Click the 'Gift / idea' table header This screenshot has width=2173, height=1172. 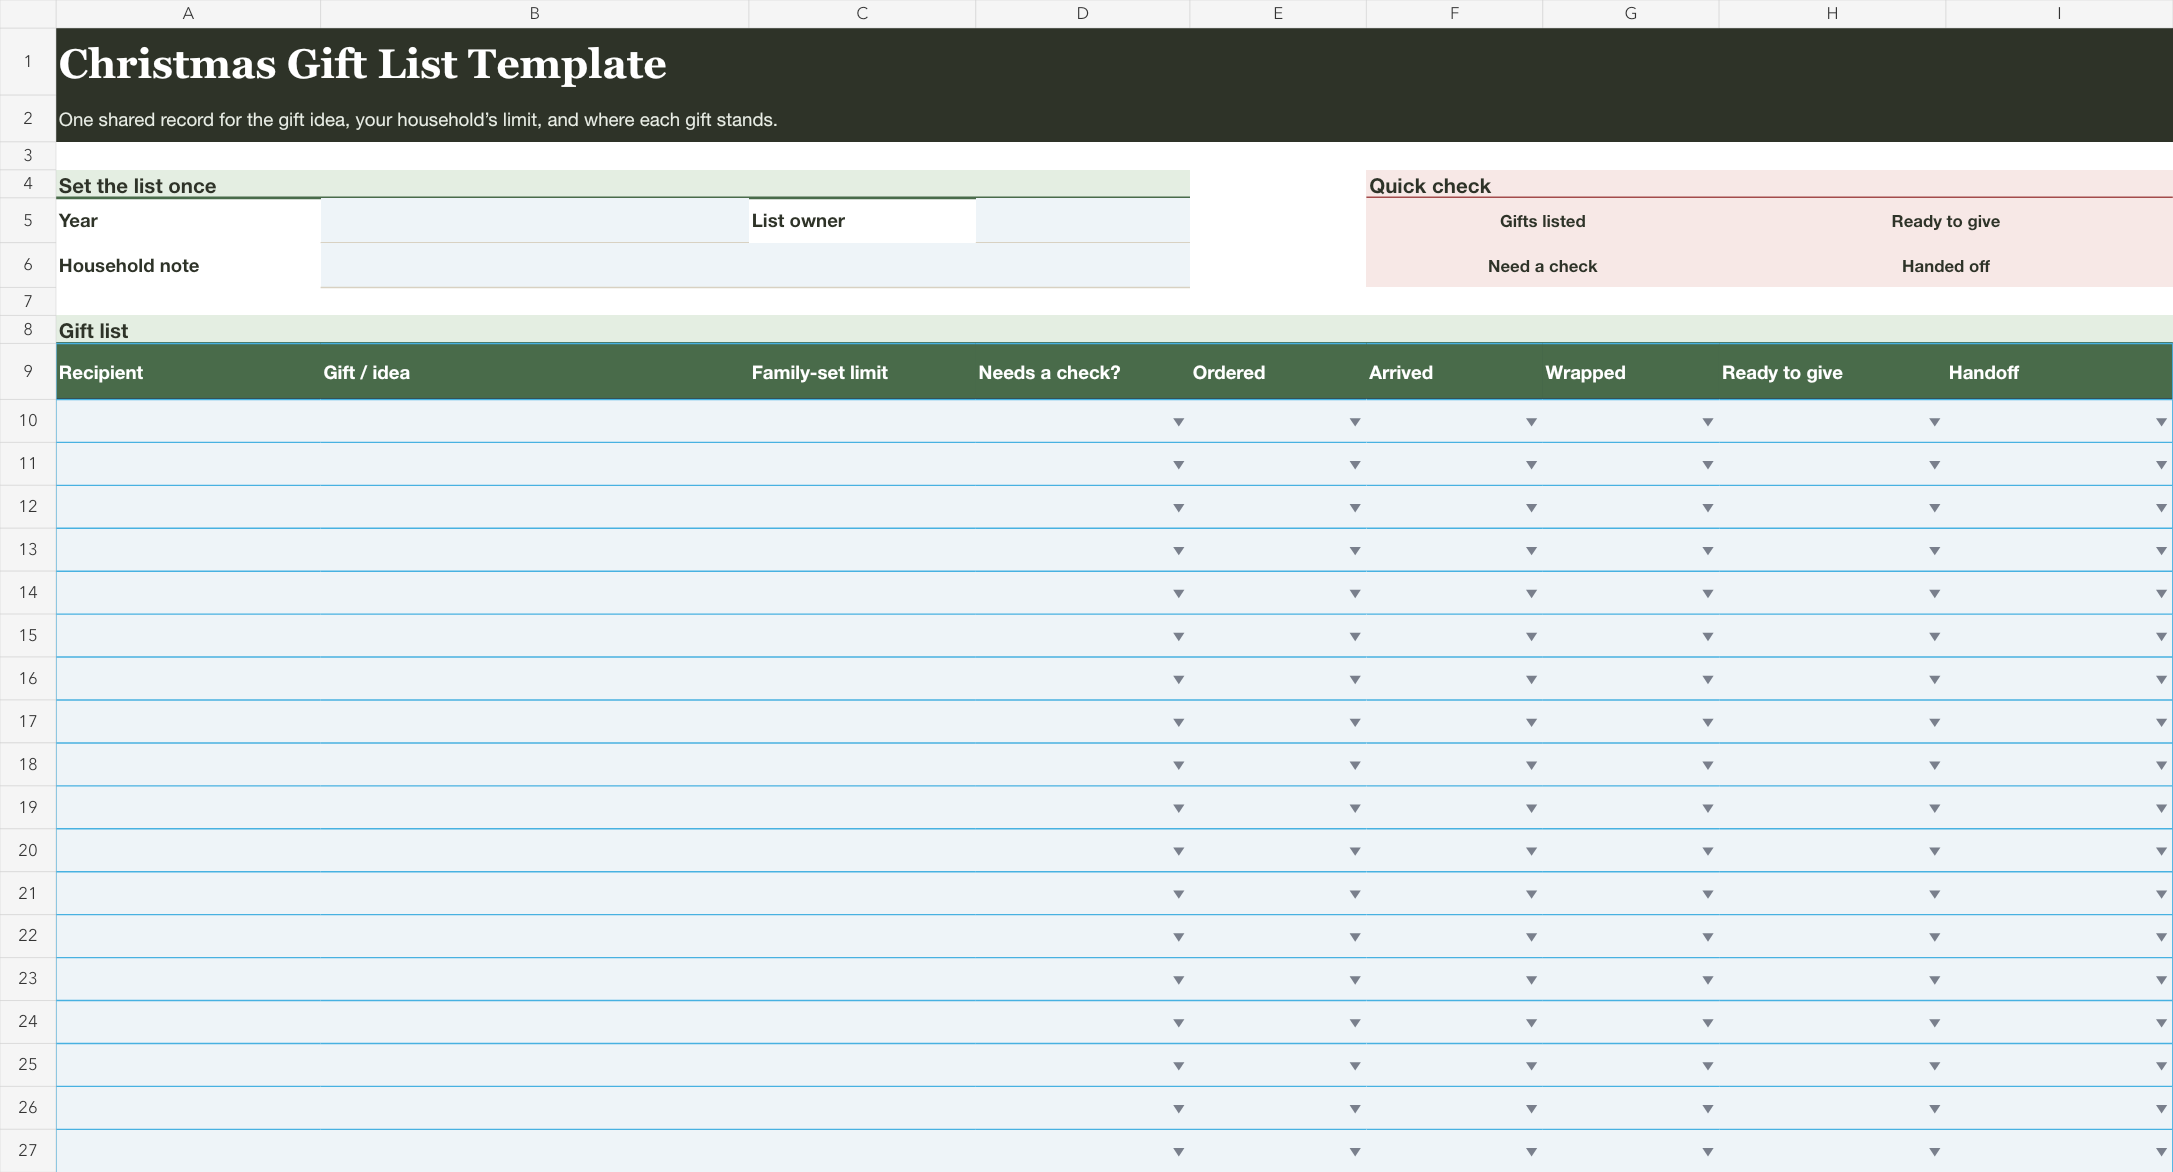click(366, 372)
